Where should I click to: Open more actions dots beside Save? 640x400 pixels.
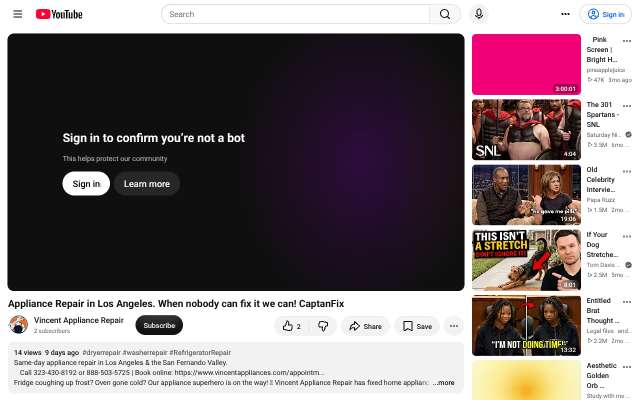(454, 326)
